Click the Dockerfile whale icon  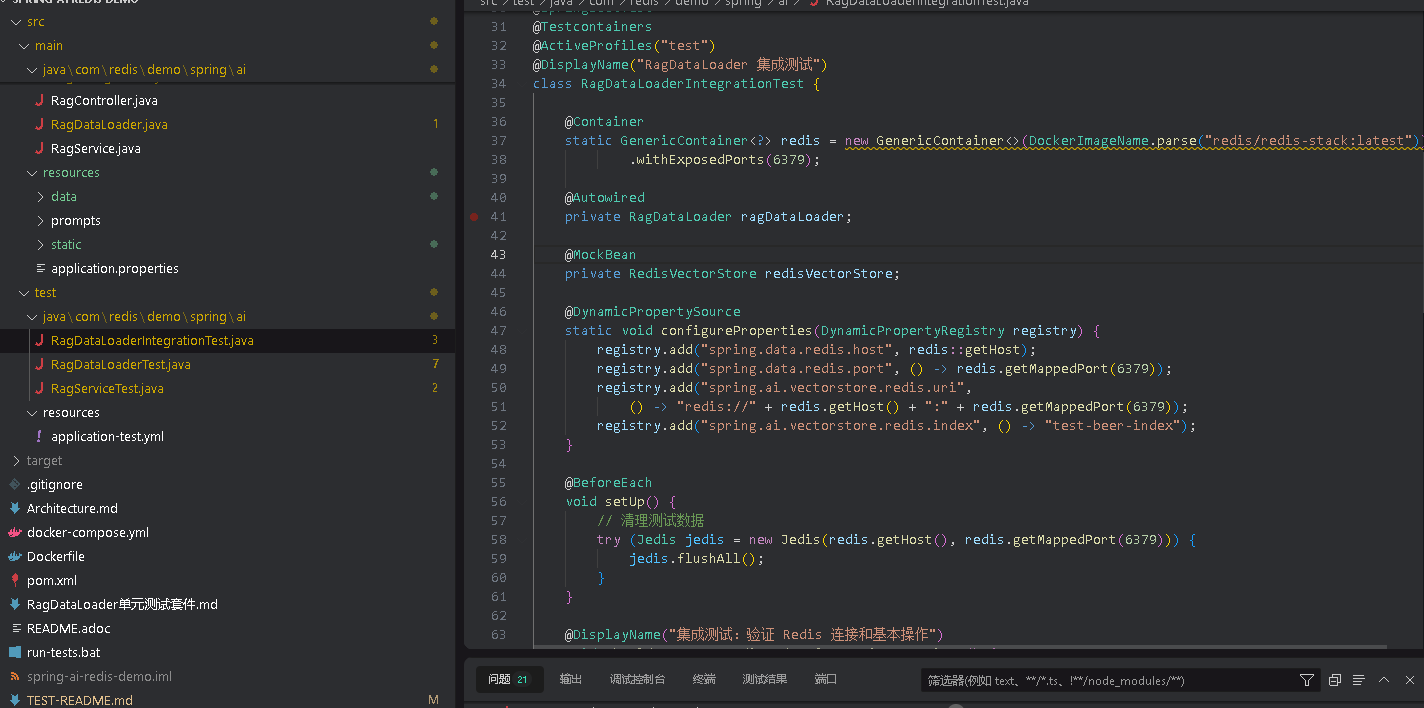point(15,557)
